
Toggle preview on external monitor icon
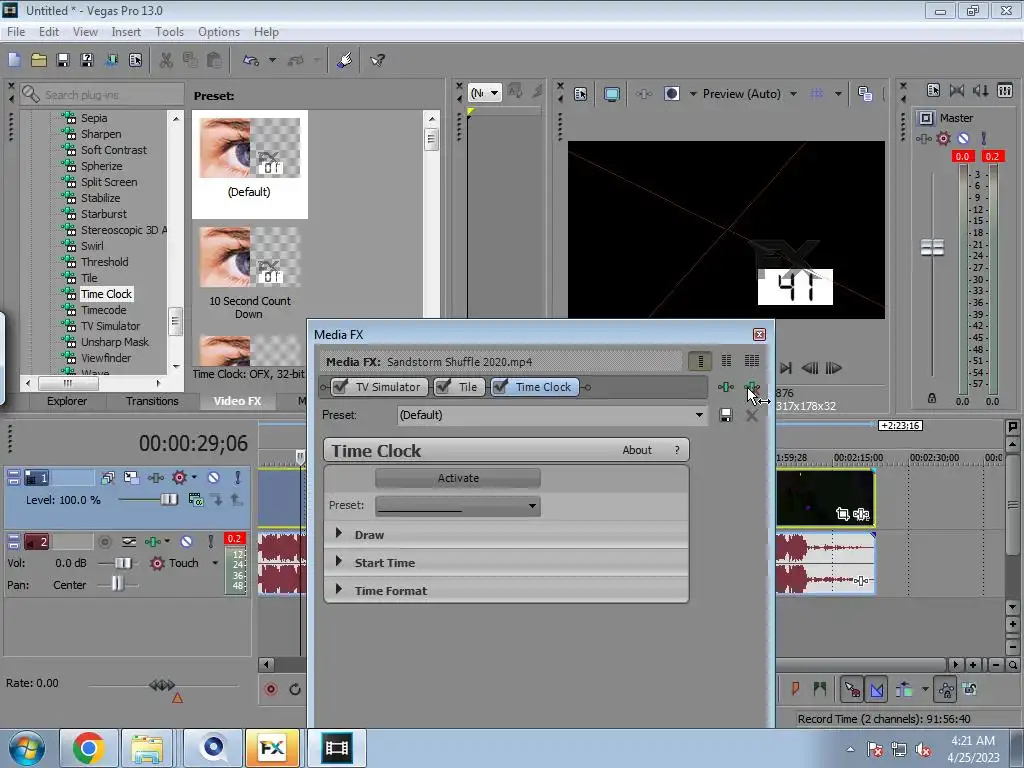click(611, 94)
